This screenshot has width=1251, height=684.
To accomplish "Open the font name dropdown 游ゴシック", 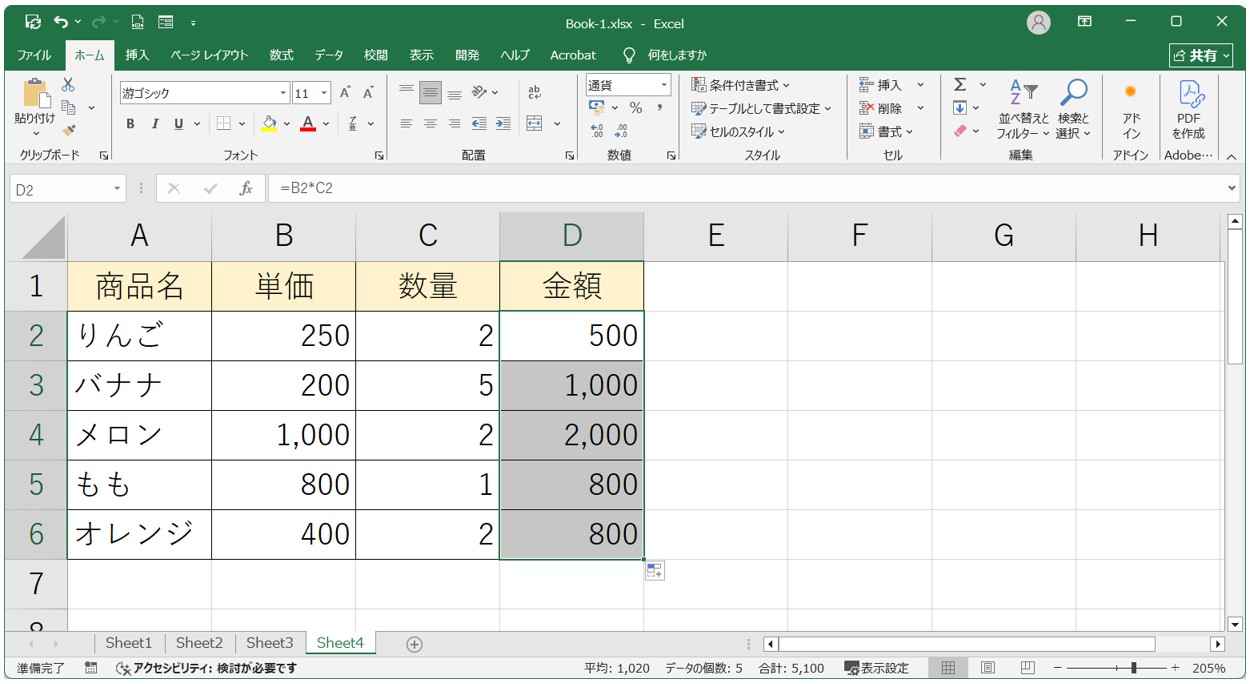I will coord(283,93).
